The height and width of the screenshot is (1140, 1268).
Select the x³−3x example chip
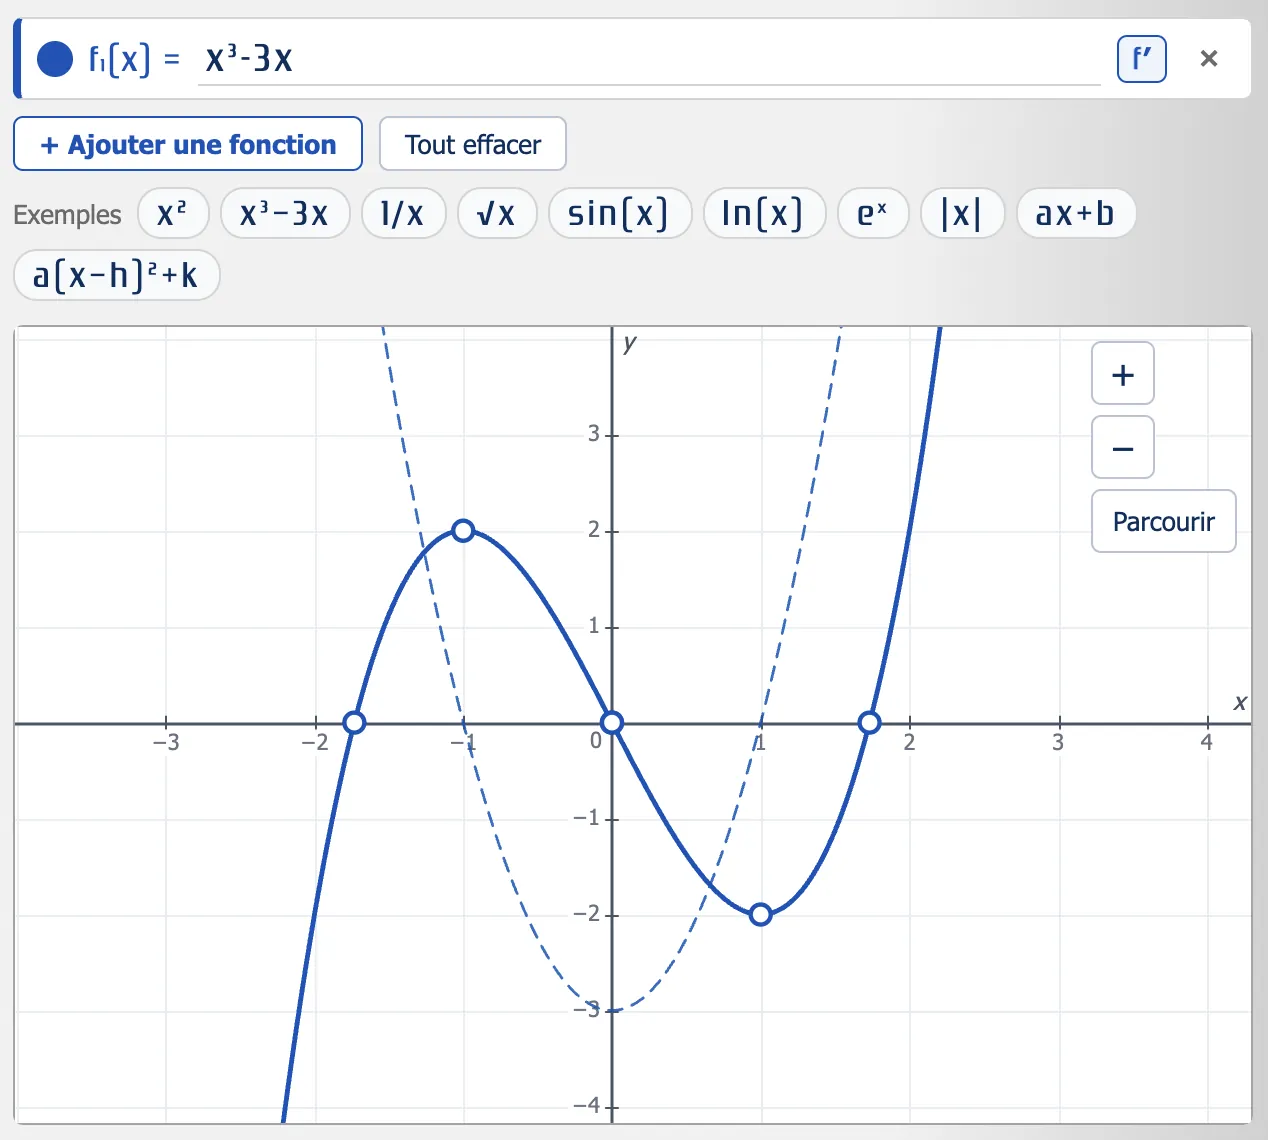point(285,214)
